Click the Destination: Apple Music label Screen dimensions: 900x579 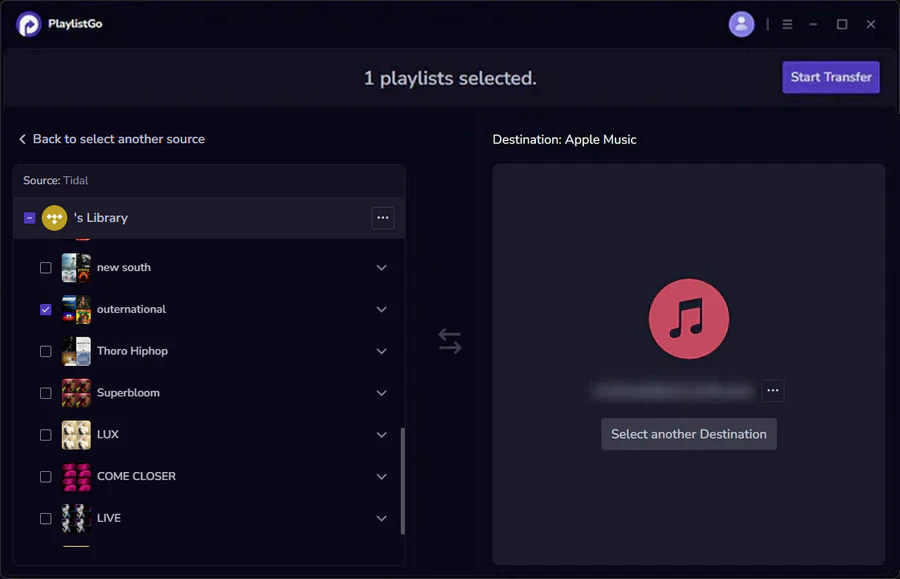(564, 139)
